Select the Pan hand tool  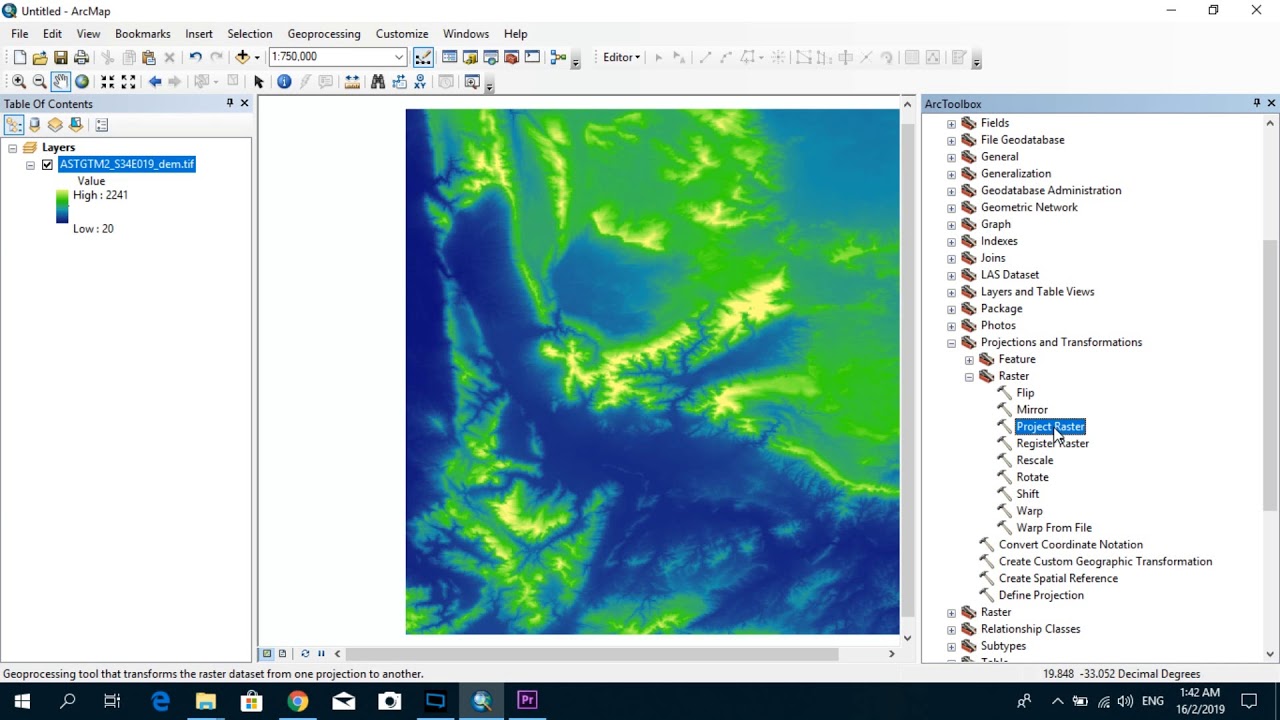pyautogui.click(x=61, y=82)
